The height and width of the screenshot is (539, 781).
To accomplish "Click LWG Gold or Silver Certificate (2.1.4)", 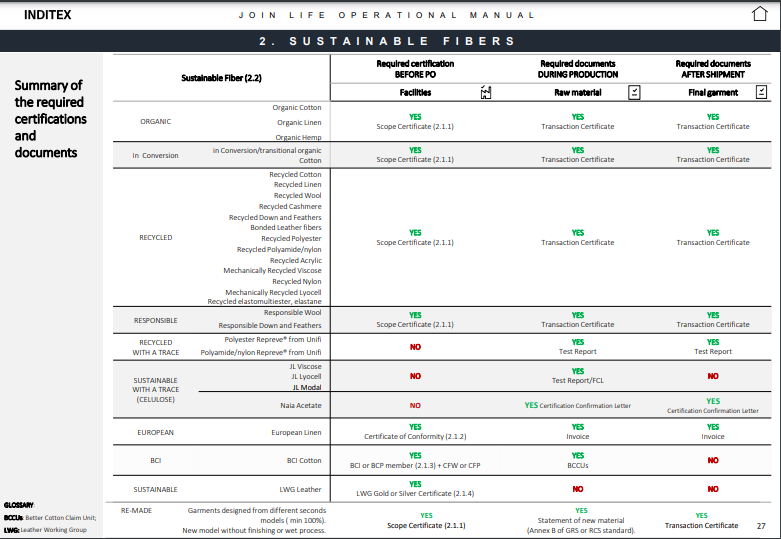I will (x=415, y=493).
